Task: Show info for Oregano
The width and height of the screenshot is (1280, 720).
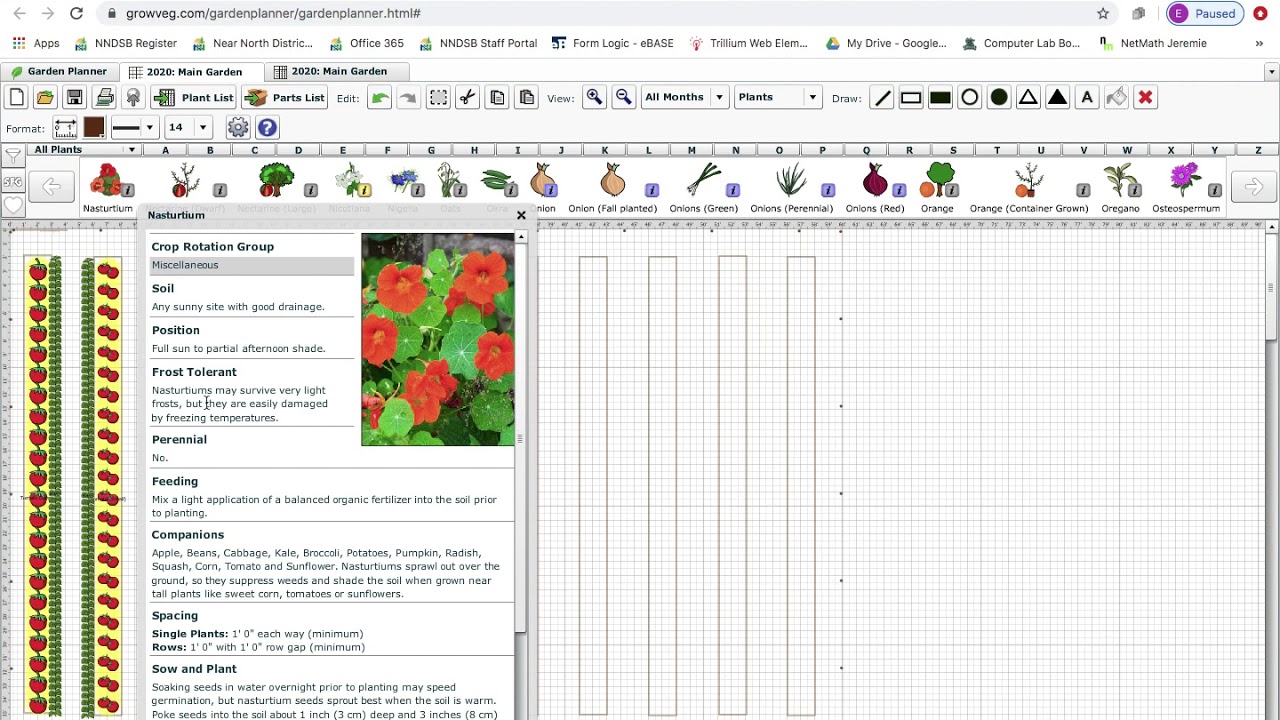Action: (1146, 190)
